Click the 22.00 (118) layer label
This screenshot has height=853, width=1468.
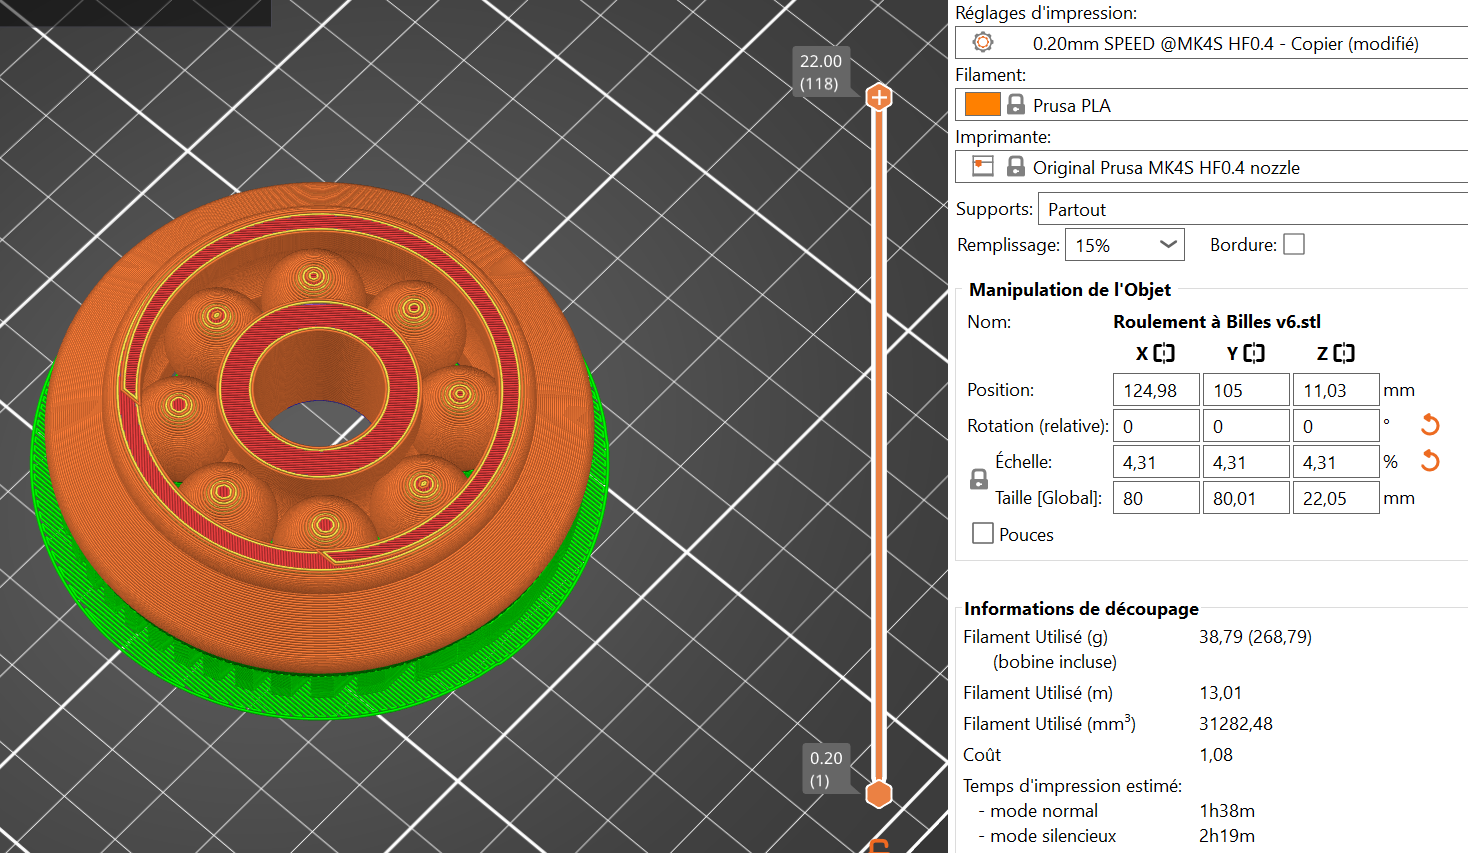tap(821, 72)
